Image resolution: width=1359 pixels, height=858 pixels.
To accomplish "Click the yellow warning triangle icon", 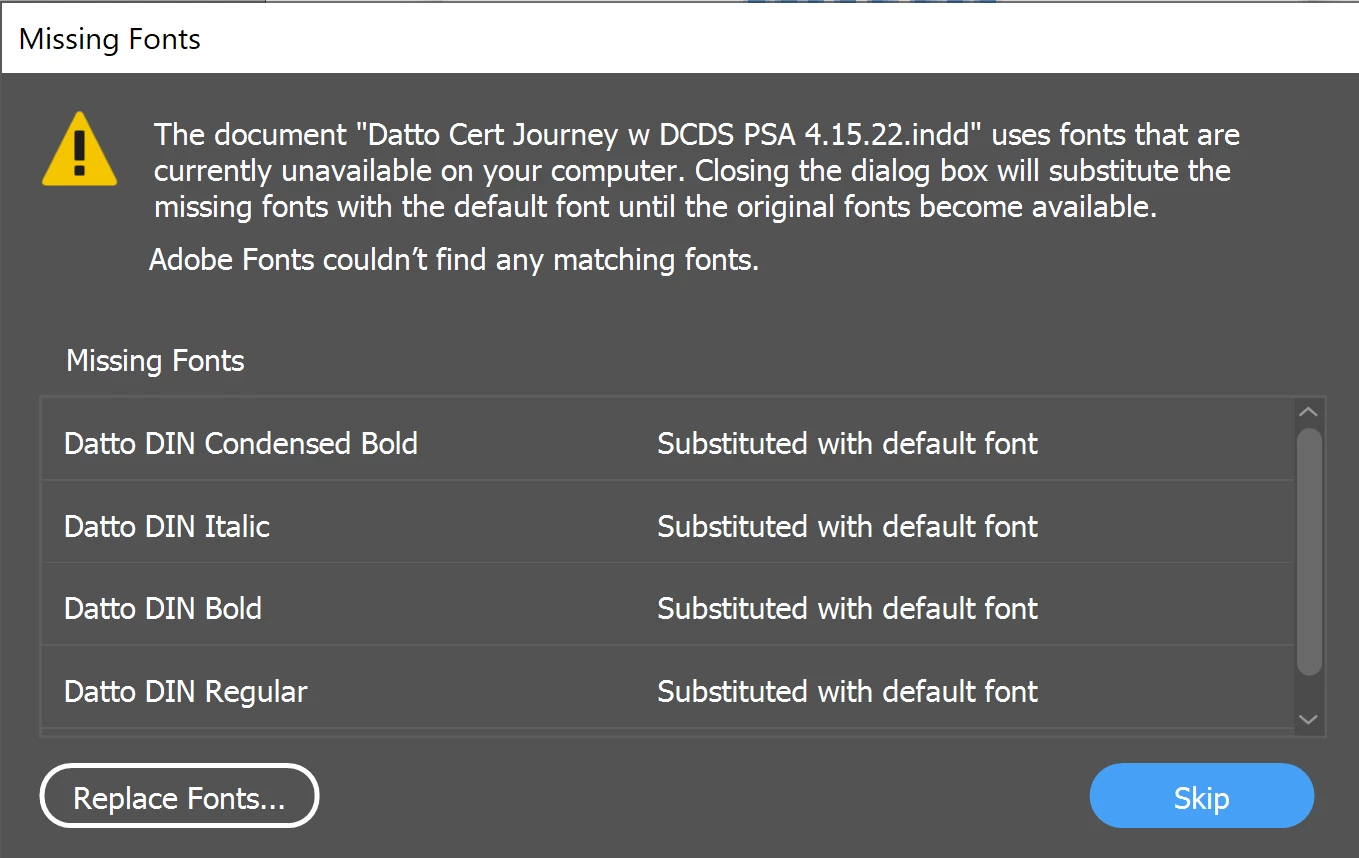I will click(79, 150).
